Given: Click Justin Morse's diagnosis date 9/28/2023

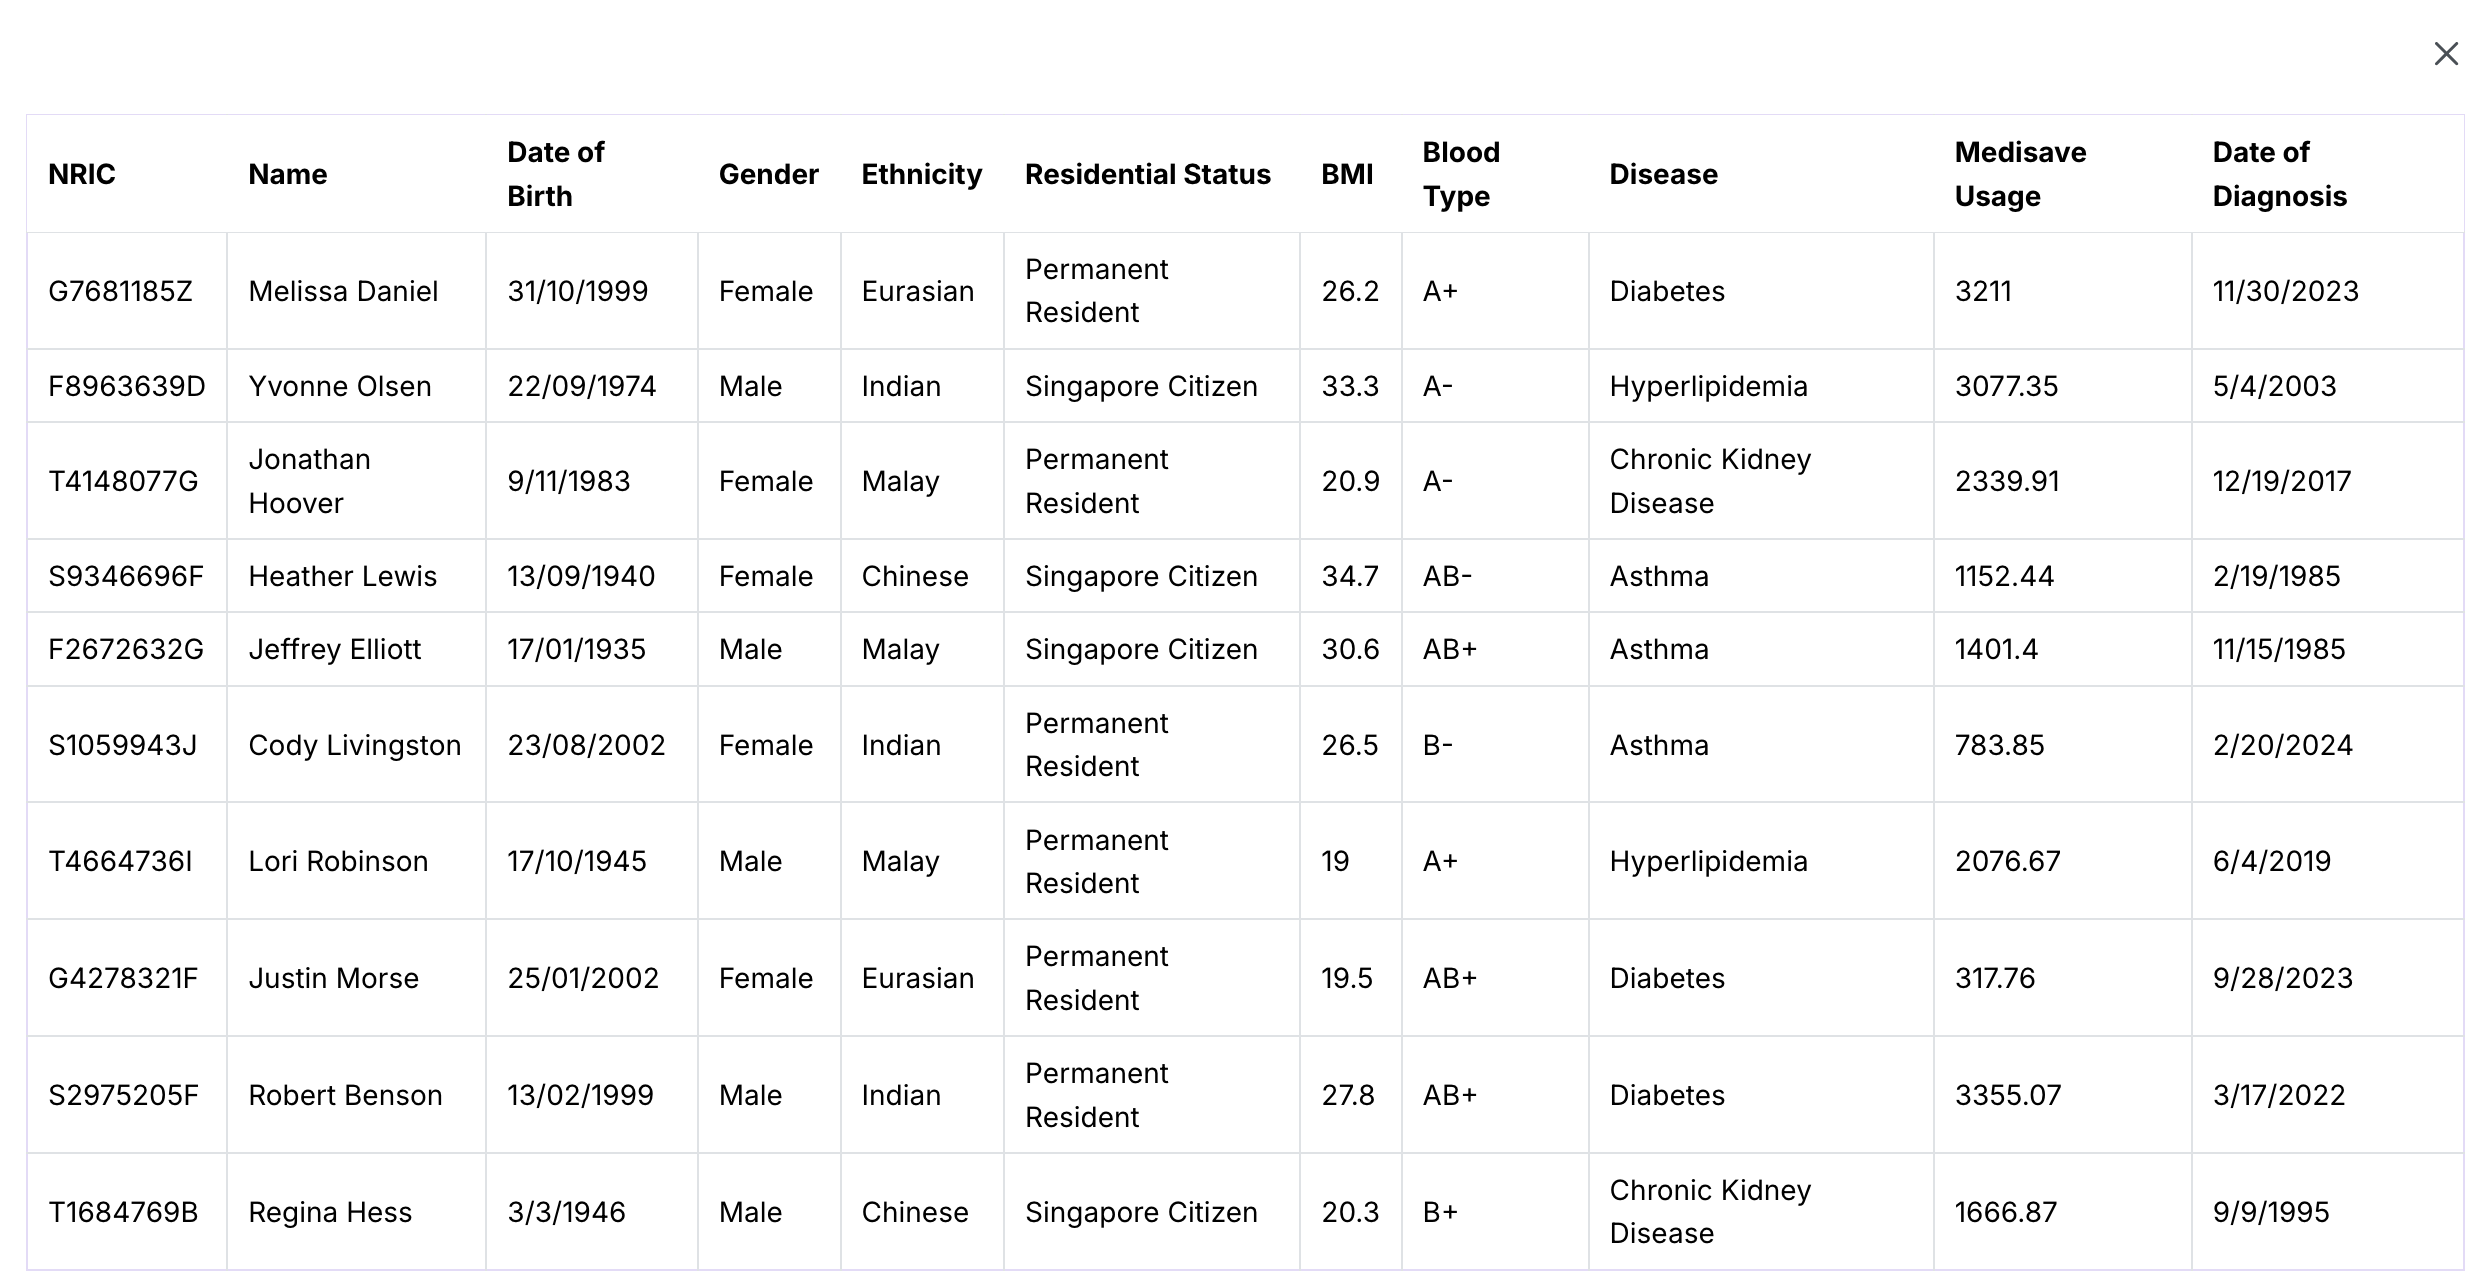Looking at the screenshot, I should point(2283,978).
